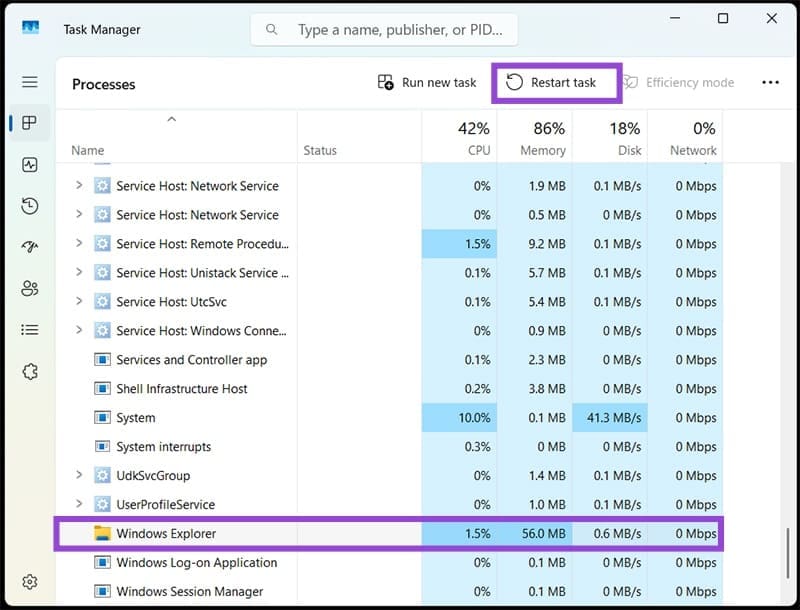Expand the UdkSvcGroup process group
This screenshot has height=610, width=800.
tap(81, 476)
